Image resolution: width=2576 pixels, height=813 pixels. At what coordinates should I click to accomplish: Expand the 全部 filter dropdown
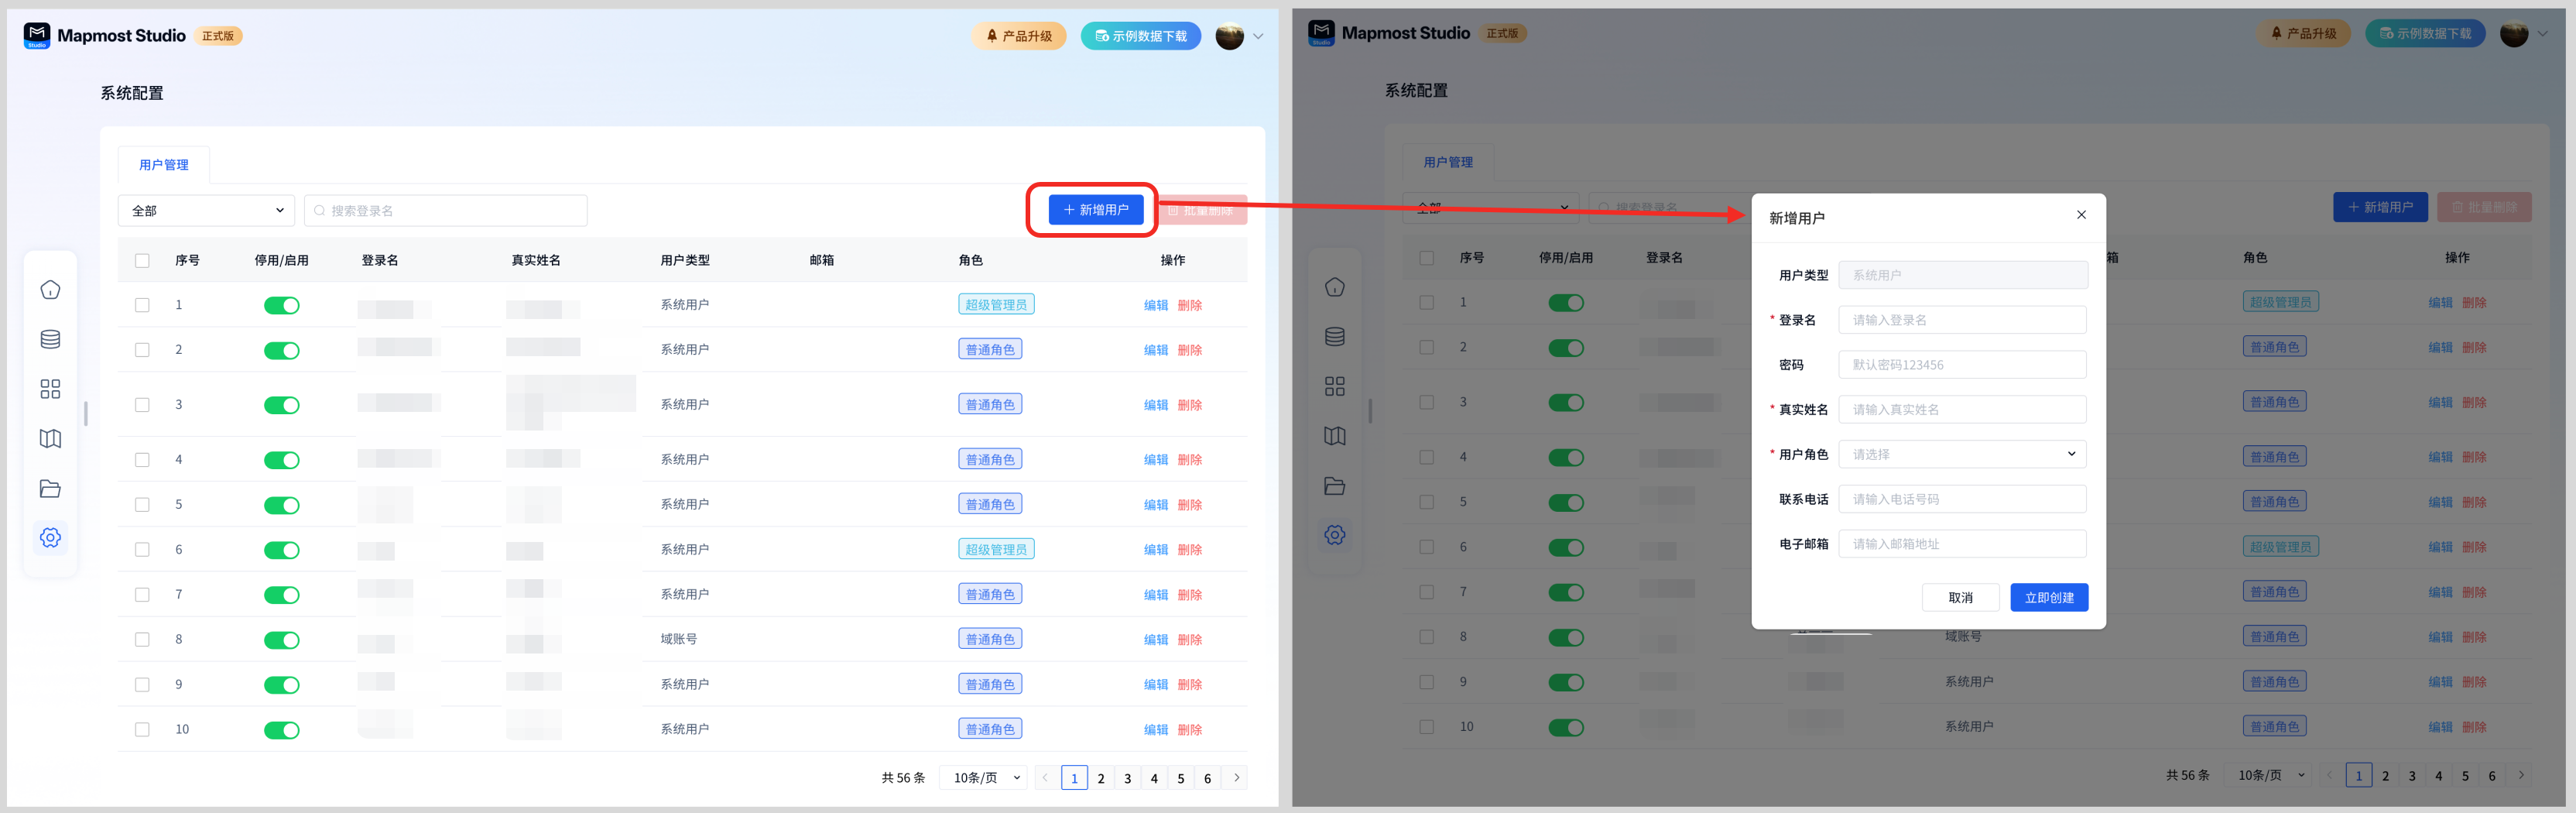coord(206,211)
